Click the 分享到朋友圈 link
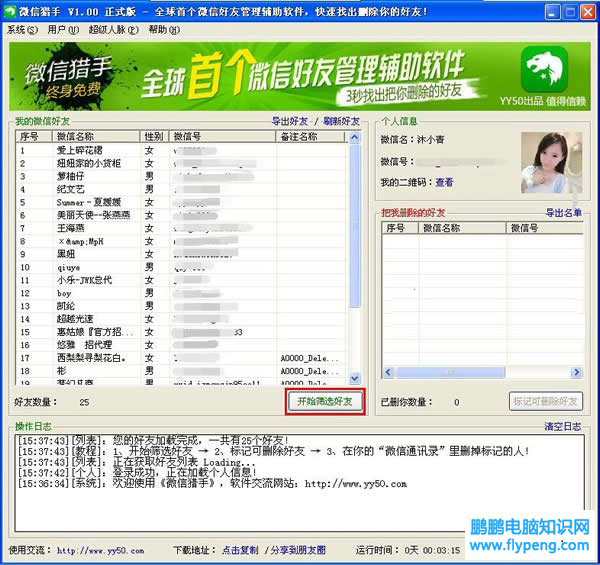600x565 pixels. point(298,550)
